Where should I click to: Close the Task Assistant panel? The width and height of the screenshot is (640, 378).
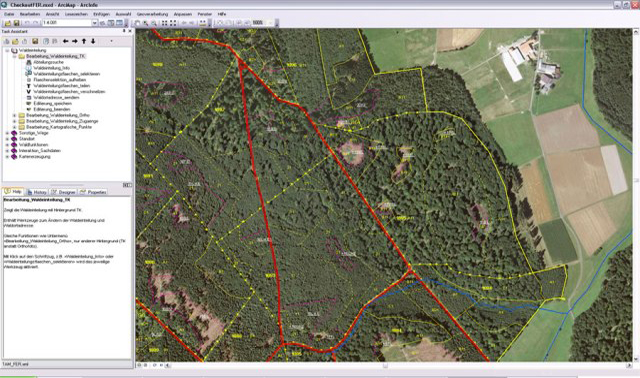(130, 31)
